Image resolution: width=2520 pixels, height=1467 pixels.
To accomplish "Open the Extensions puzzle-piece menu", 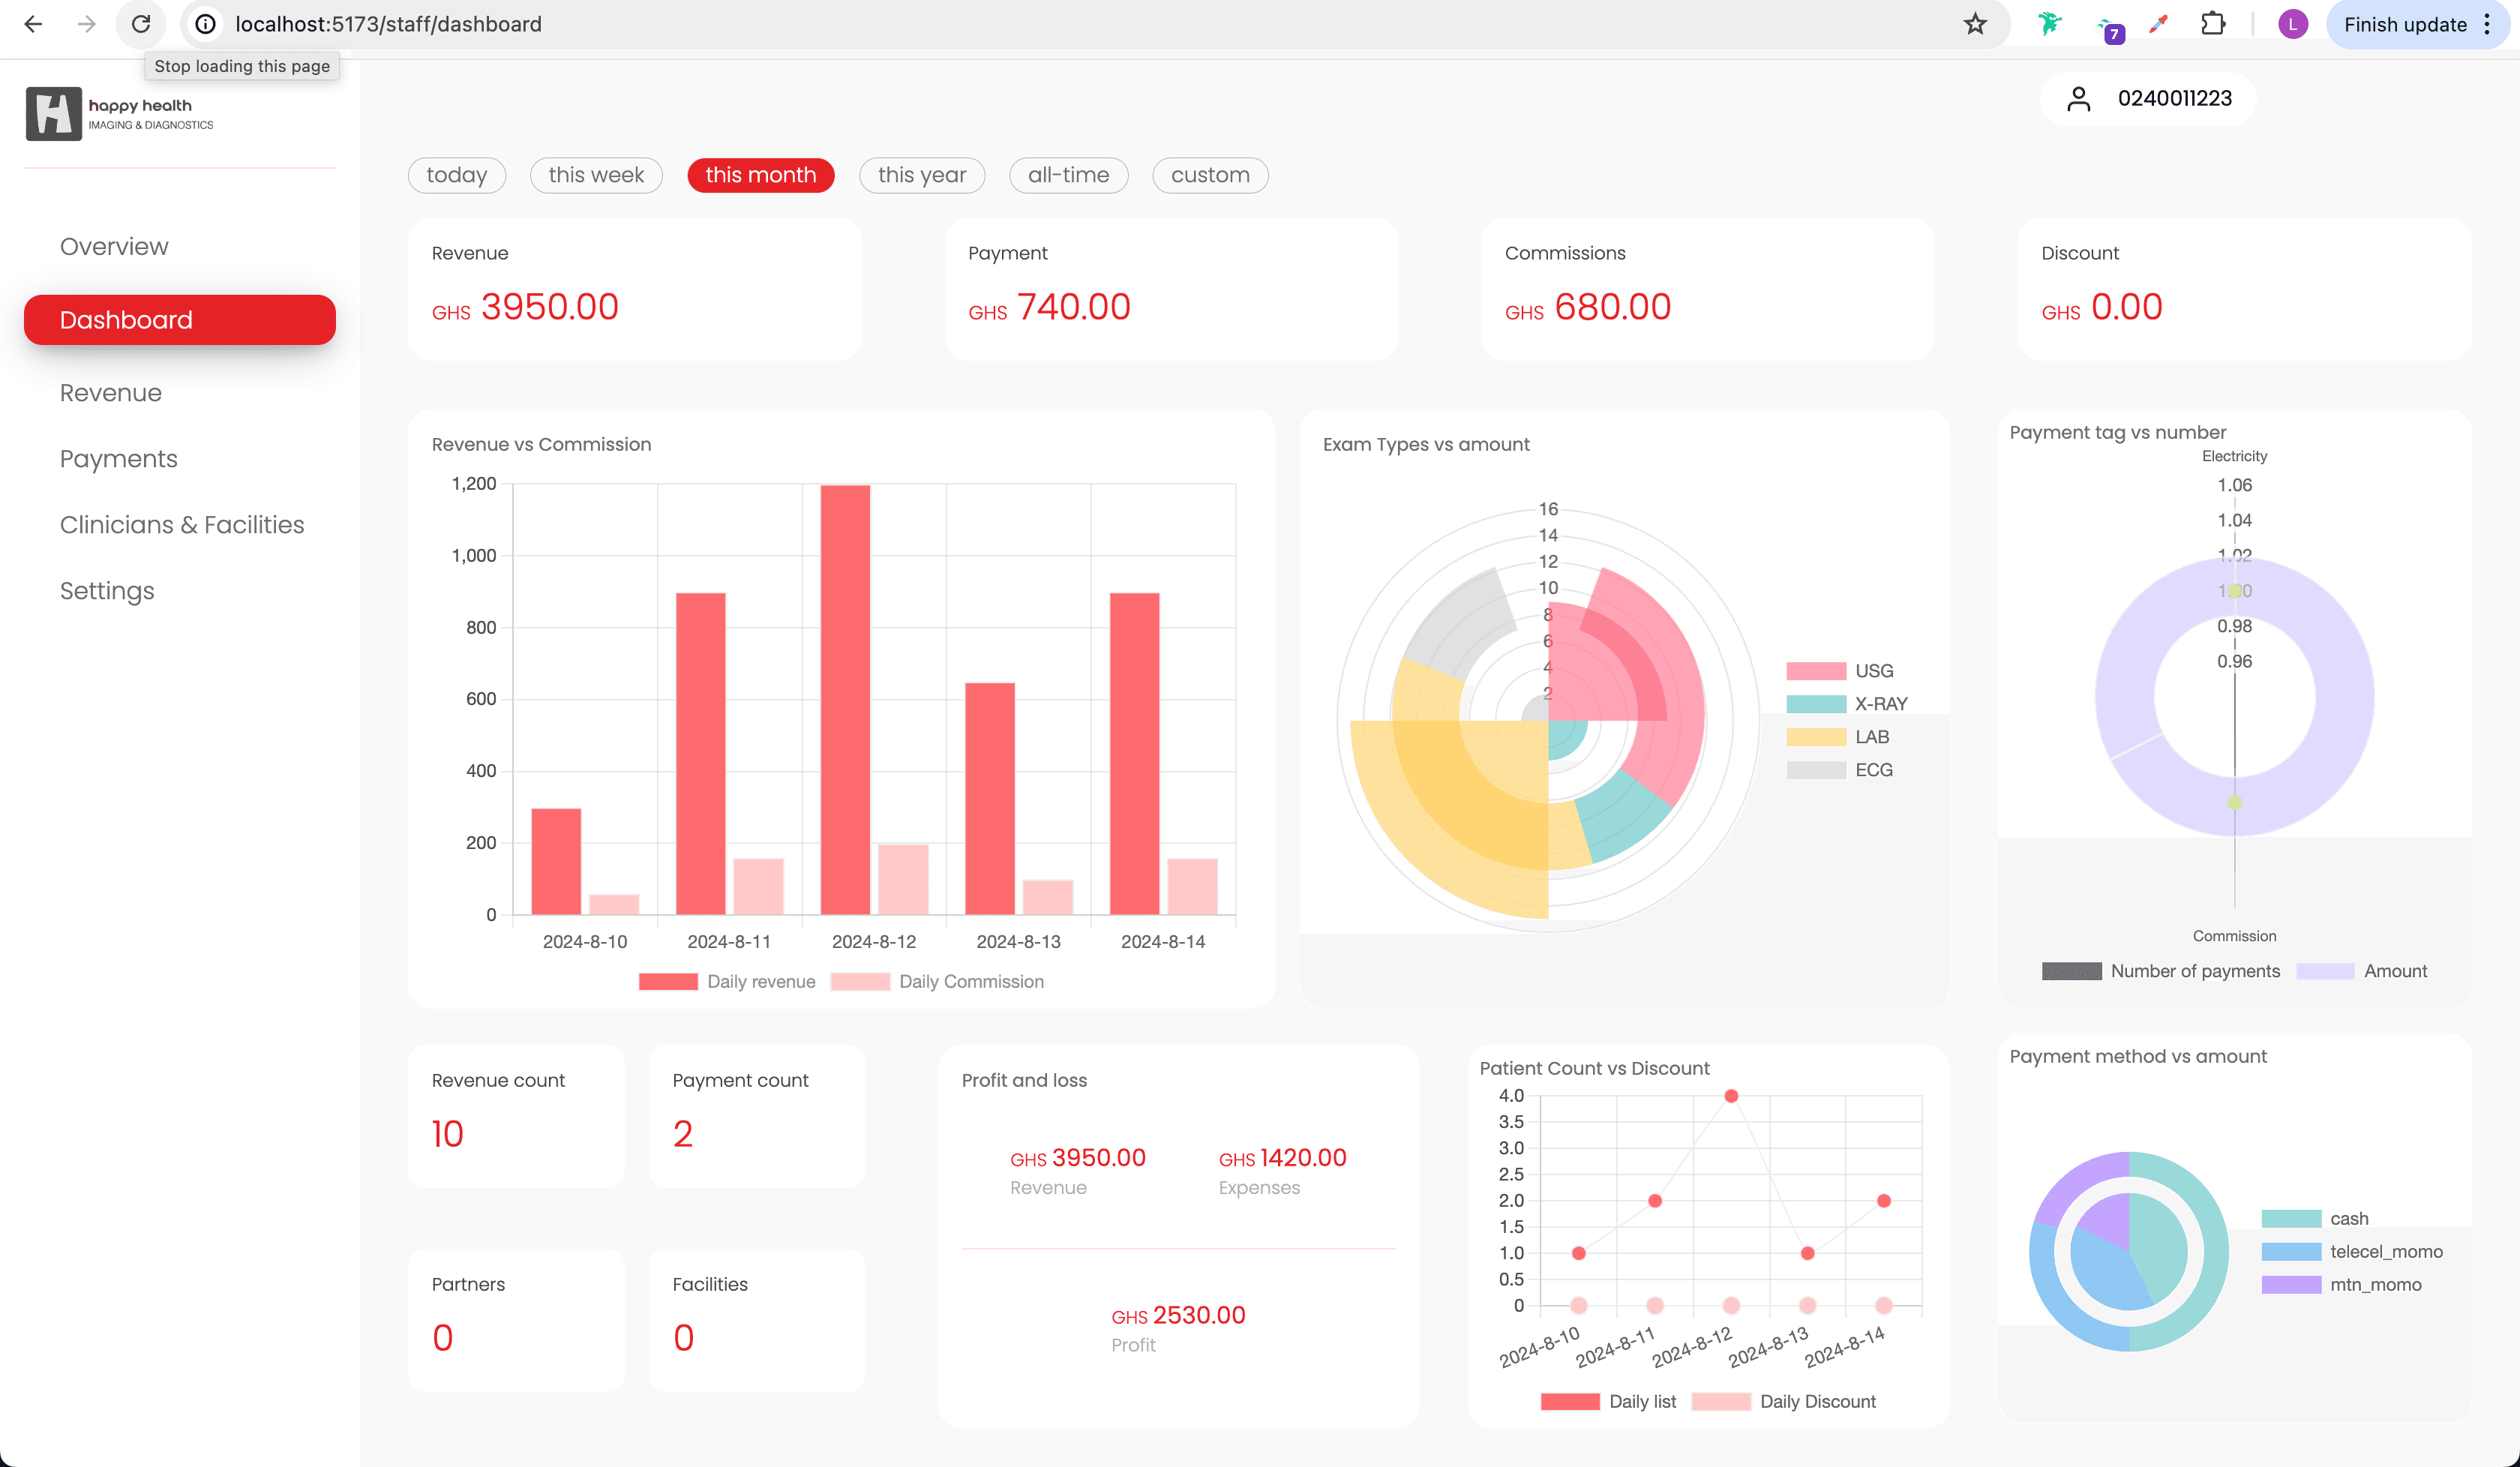I will click(x=2213, y=24).
